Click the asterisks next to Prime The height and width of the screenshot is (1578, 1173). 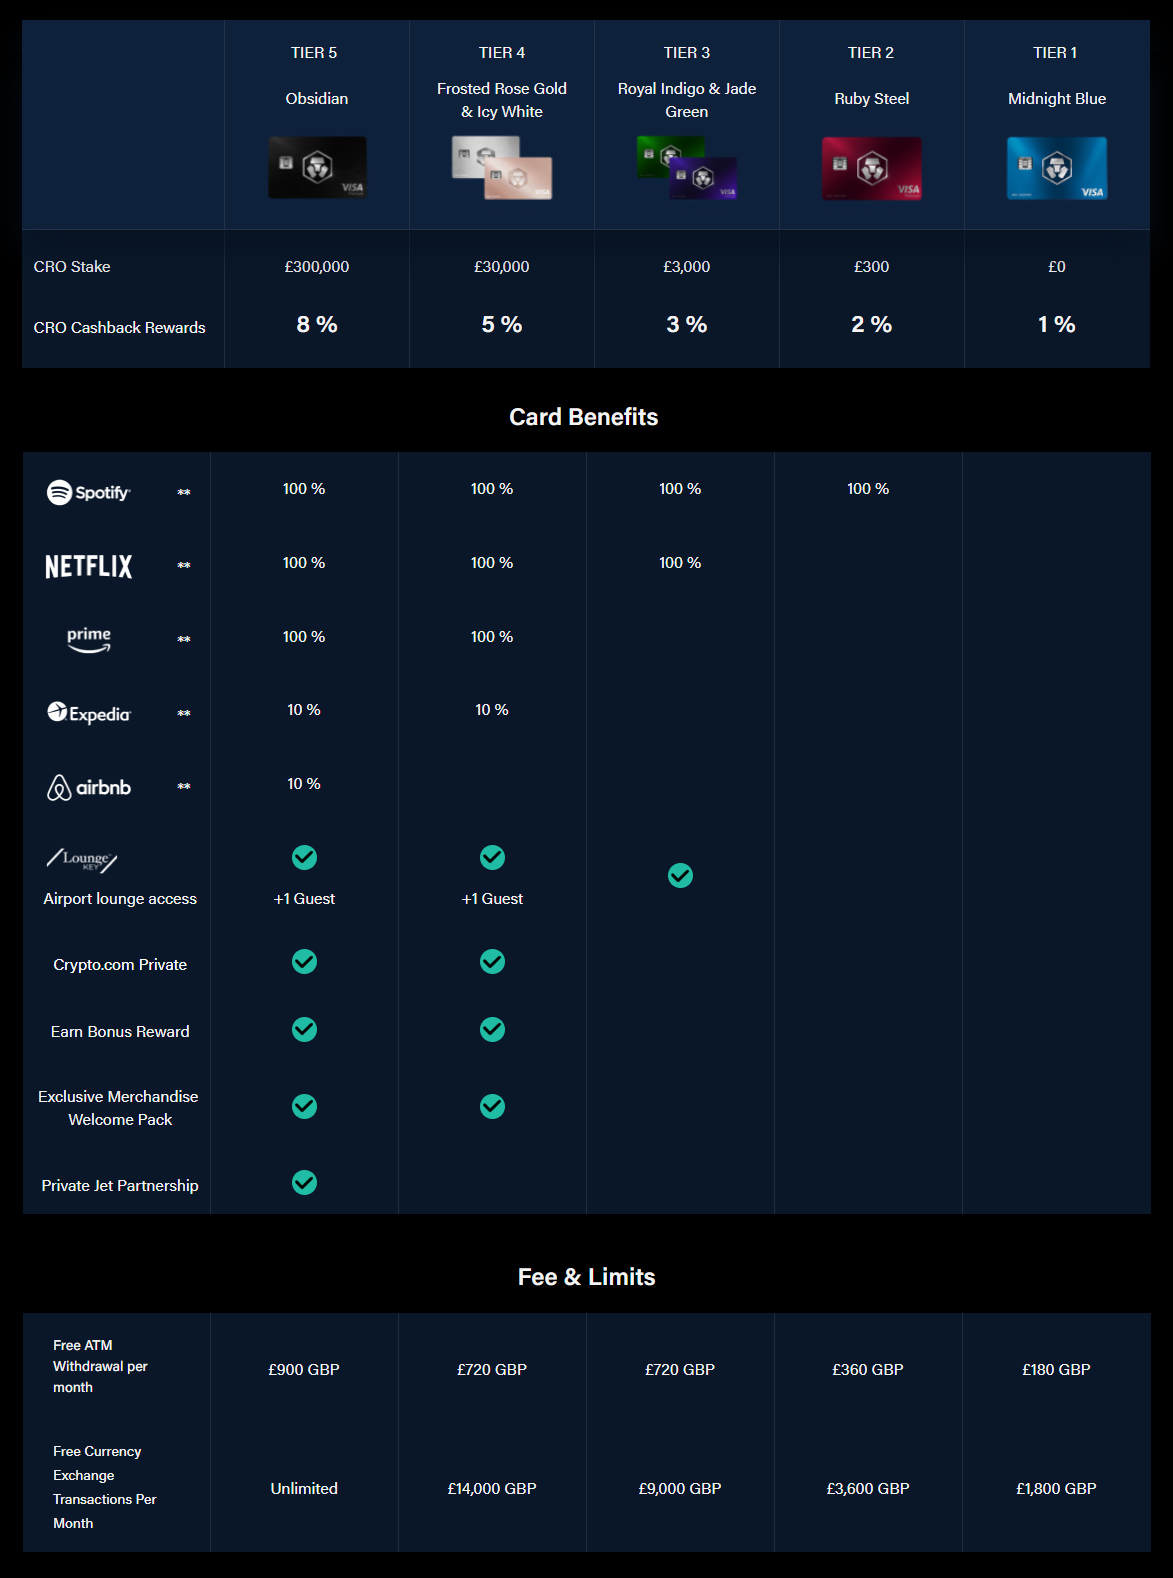pos(184,639)
